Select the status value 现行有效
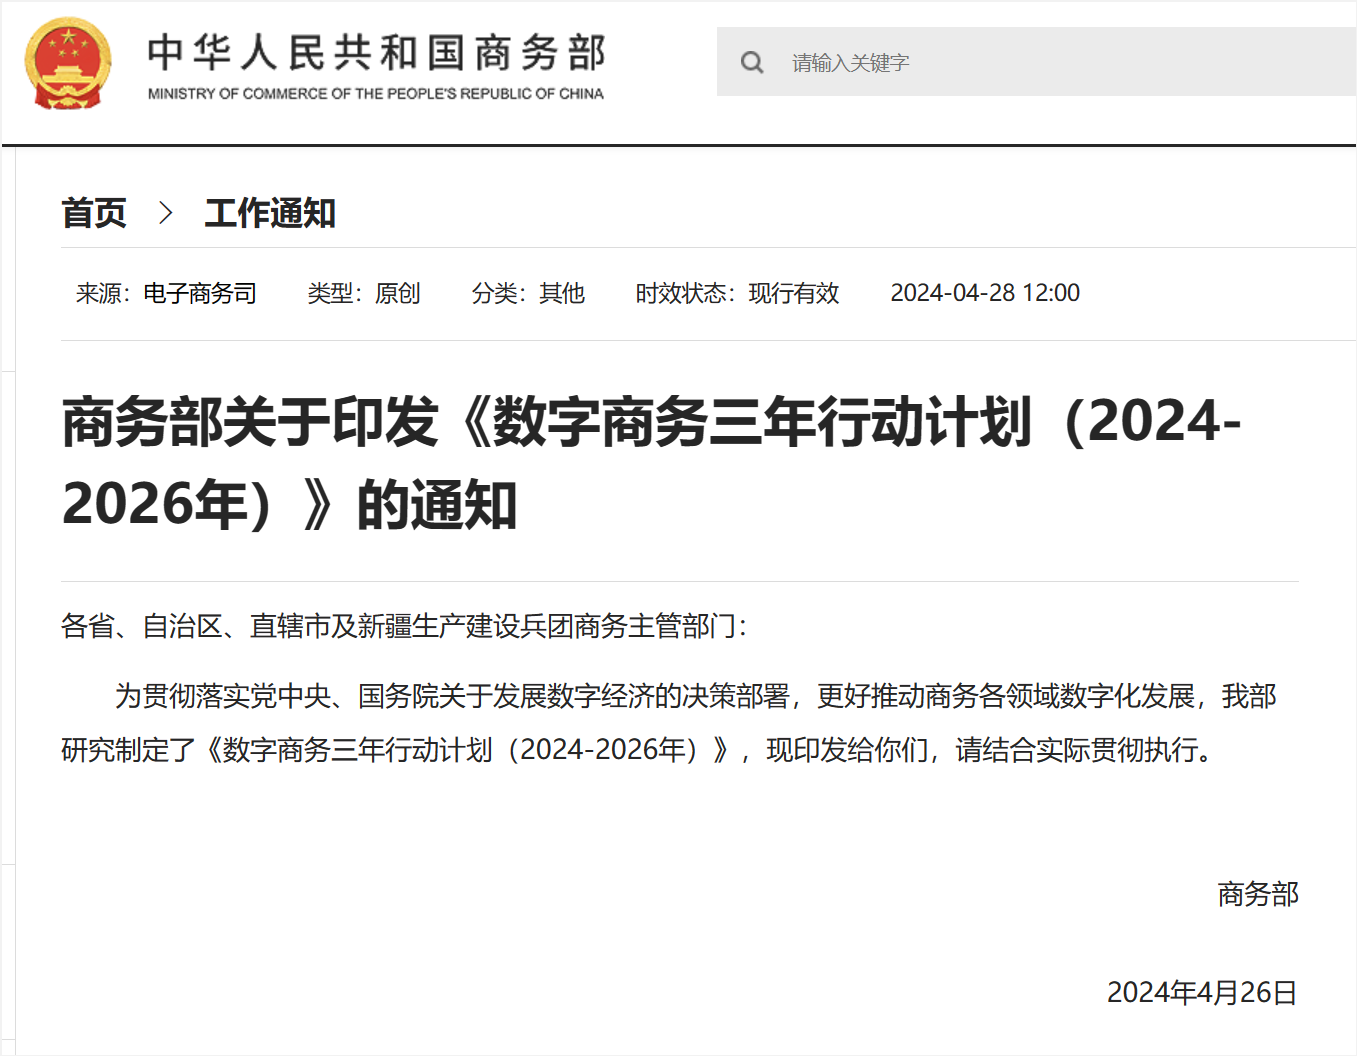The height and width of the screenshot is (1056, 1357). (x=794, y=293)
